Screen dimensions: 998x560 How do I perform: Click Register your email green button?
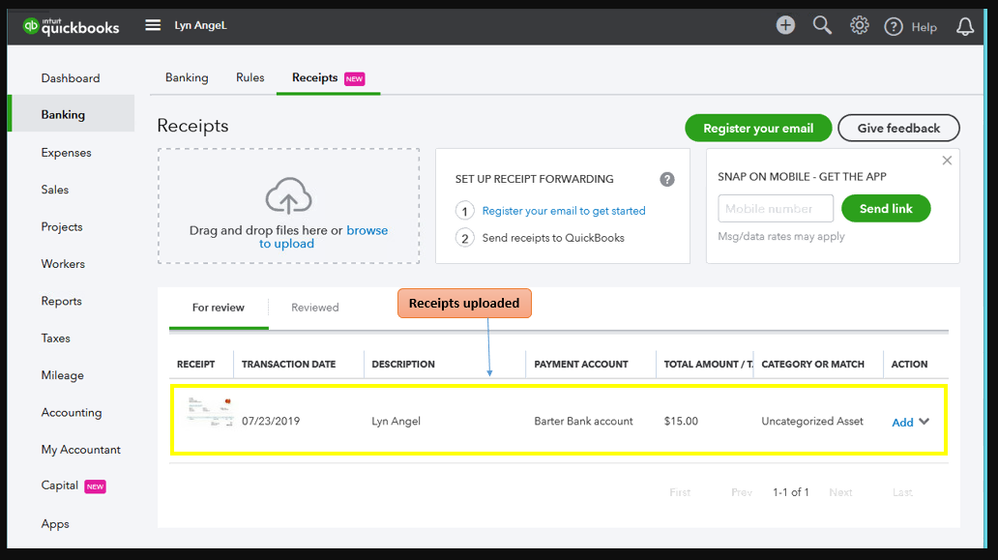coord(758,128)
